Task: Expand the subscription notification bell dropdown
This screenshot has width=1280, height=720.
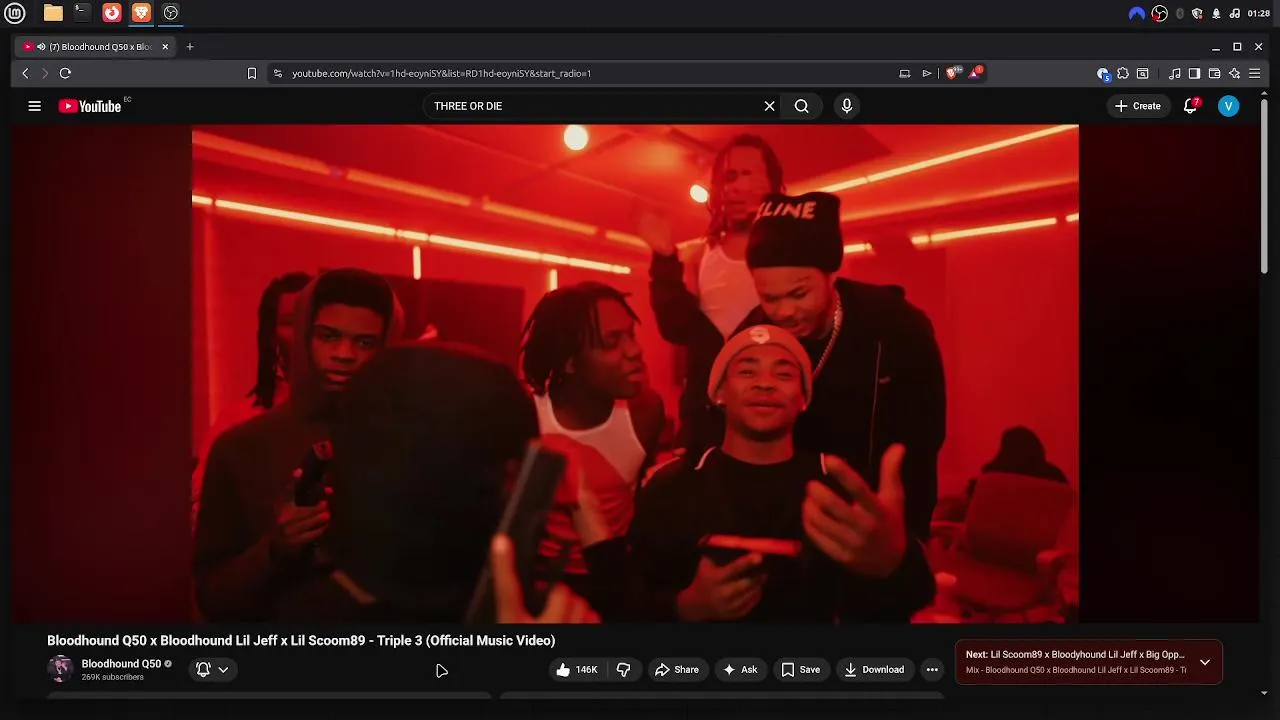Action: [212, 669]
